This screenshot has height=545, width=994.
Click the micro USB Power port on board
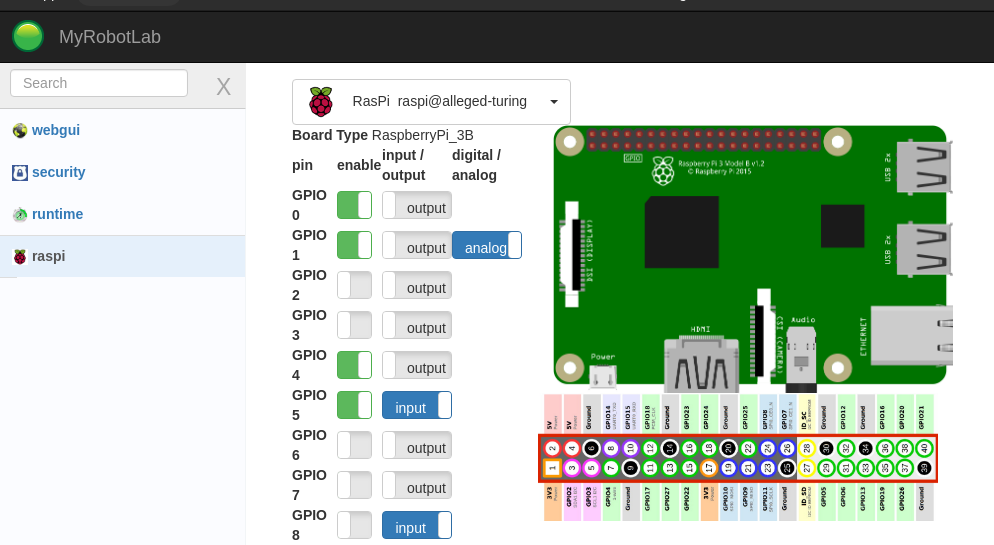pos(603,376)
